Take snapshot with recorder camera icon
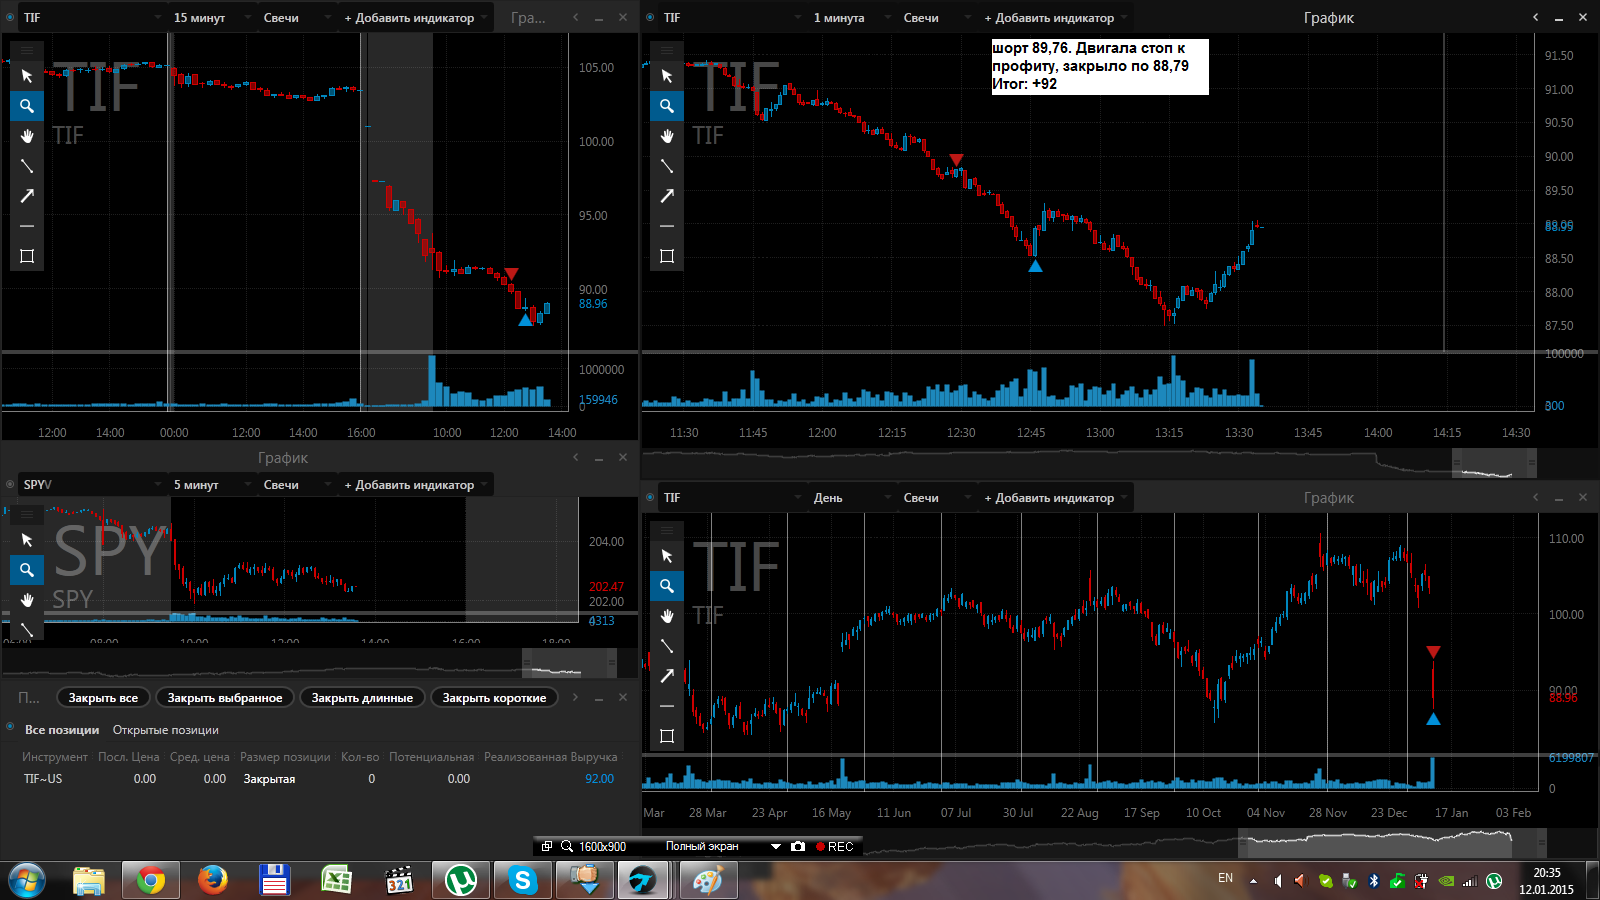The width and height of the screenshot is (1600, 900). [x=797, y=846]
